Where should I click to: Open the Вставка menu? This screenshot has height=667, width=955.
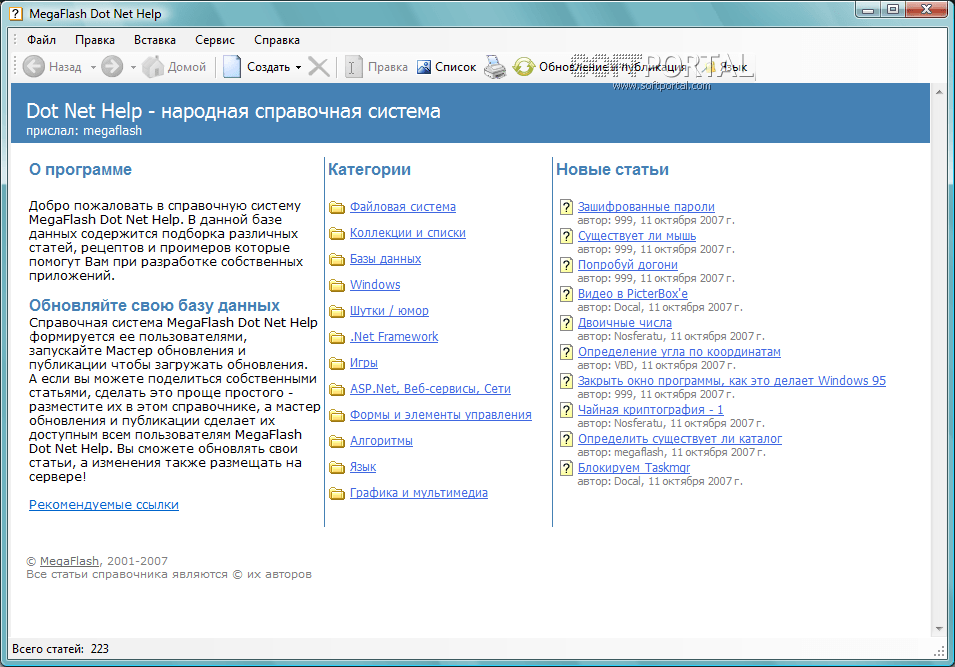tap(155, 40)
